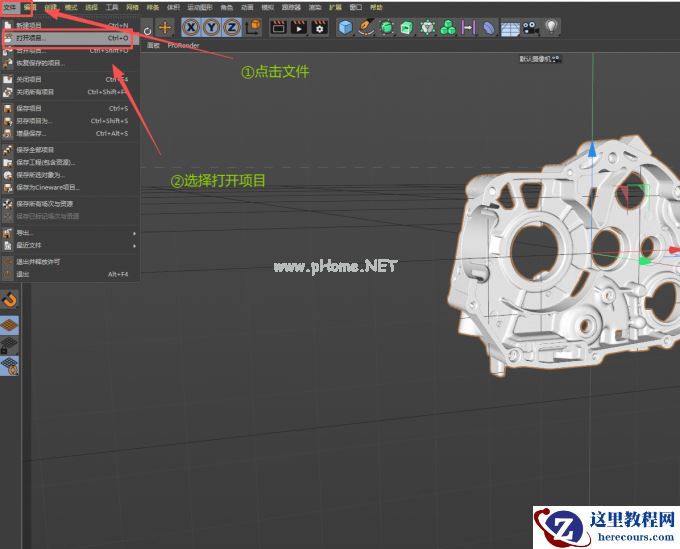Viewport: 680px width, 549px height.
Task: Toggle the X axis lock
Action: click(x=191, y=28)
